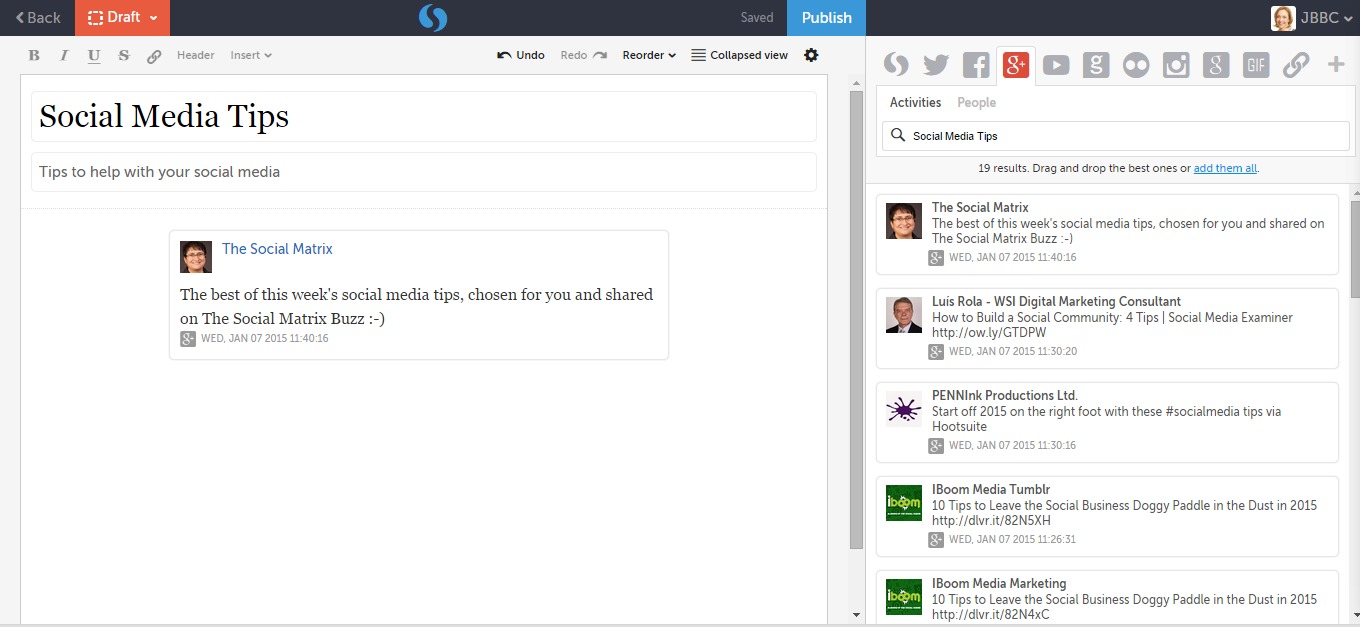Select the GIF search source icon
Viewport: 1360px width, 627px height.
point(1256,66)
